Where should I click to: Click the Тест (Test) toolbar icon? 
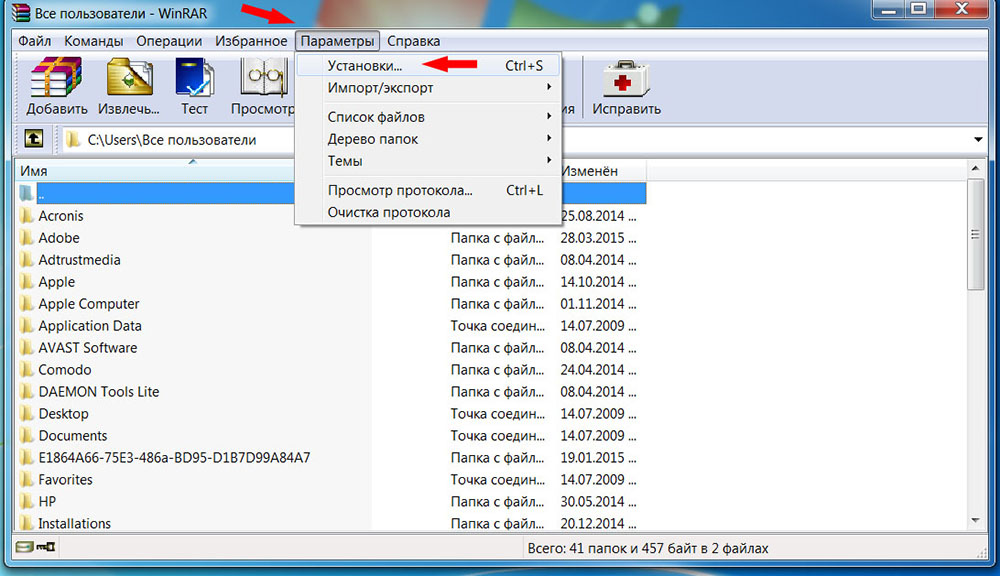pos(195,78)
